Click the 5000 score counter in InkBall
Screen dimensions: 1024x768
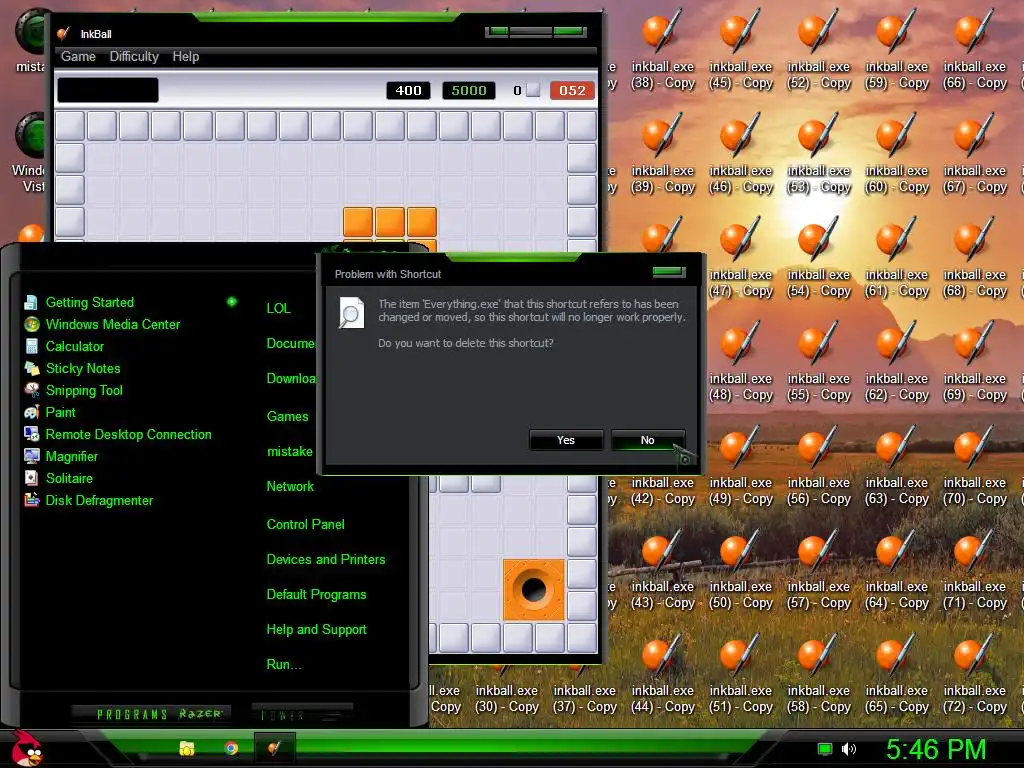coord(469,90)
